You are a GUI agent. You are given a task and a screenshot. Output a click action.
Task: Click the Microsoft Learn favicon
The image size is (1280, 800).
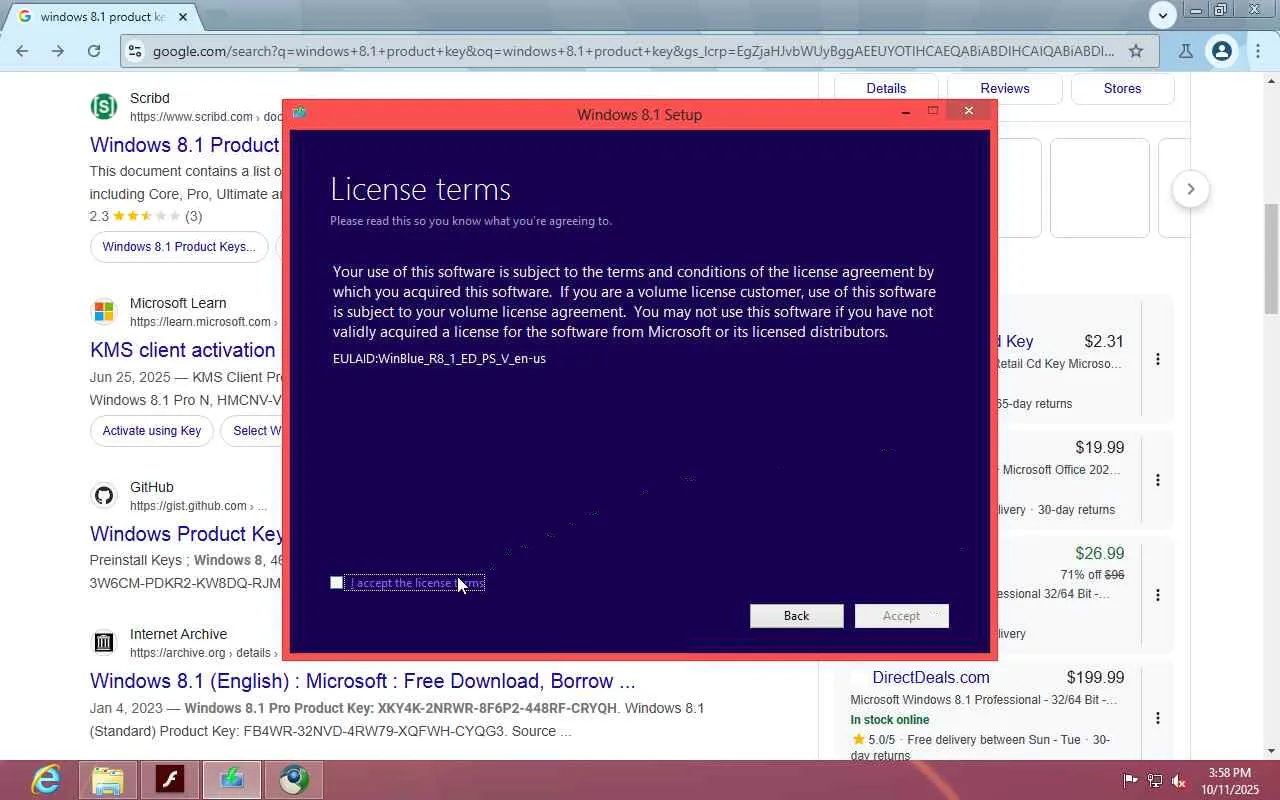click(104, 312)
